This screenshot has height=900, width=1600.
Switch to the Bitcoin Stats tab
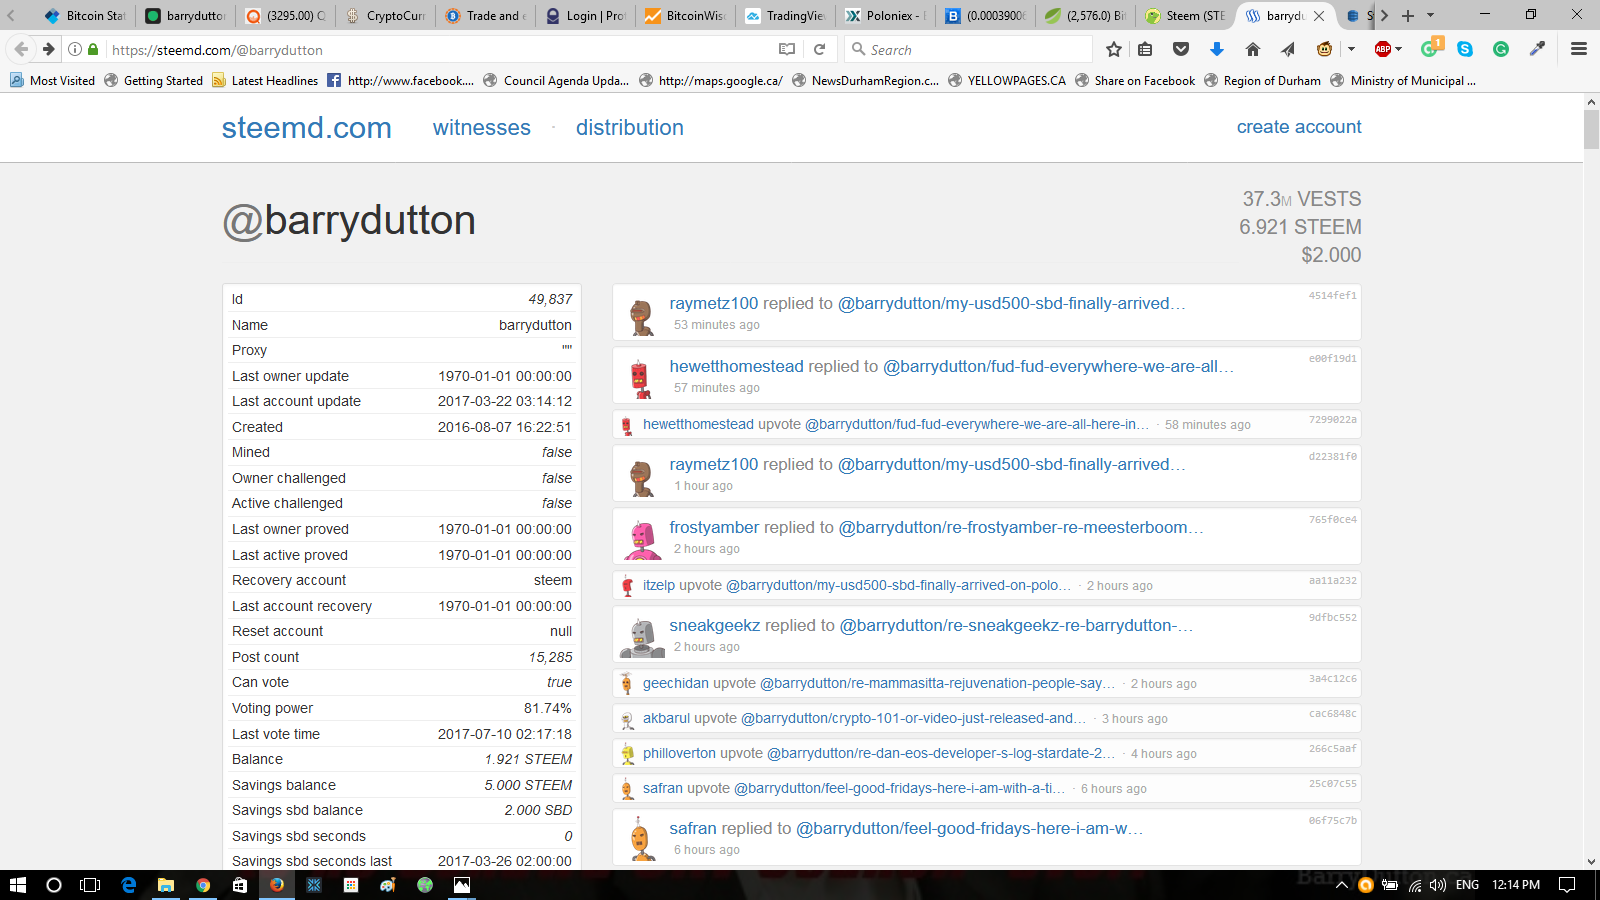85,15
